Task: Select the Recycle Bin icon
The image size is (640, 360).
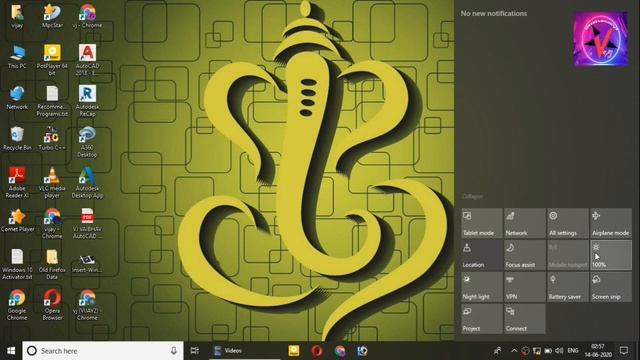Action: click(x=17, y=138)
